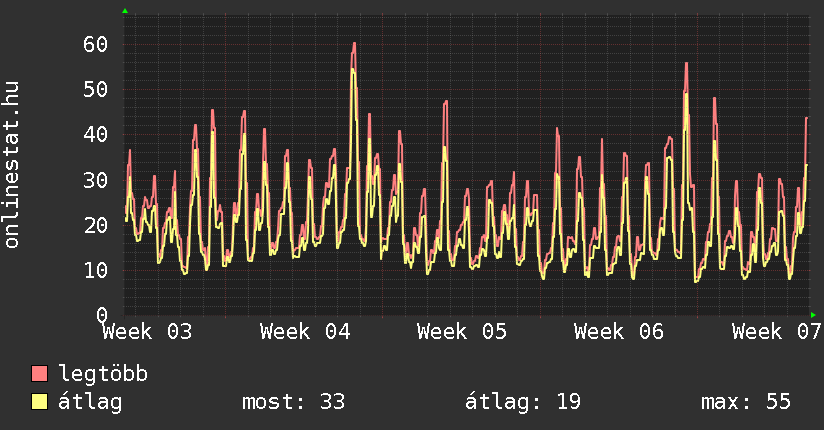824x430 pixels.
Task: Select the legtöbb legend label
Action: tap(103, 374)
